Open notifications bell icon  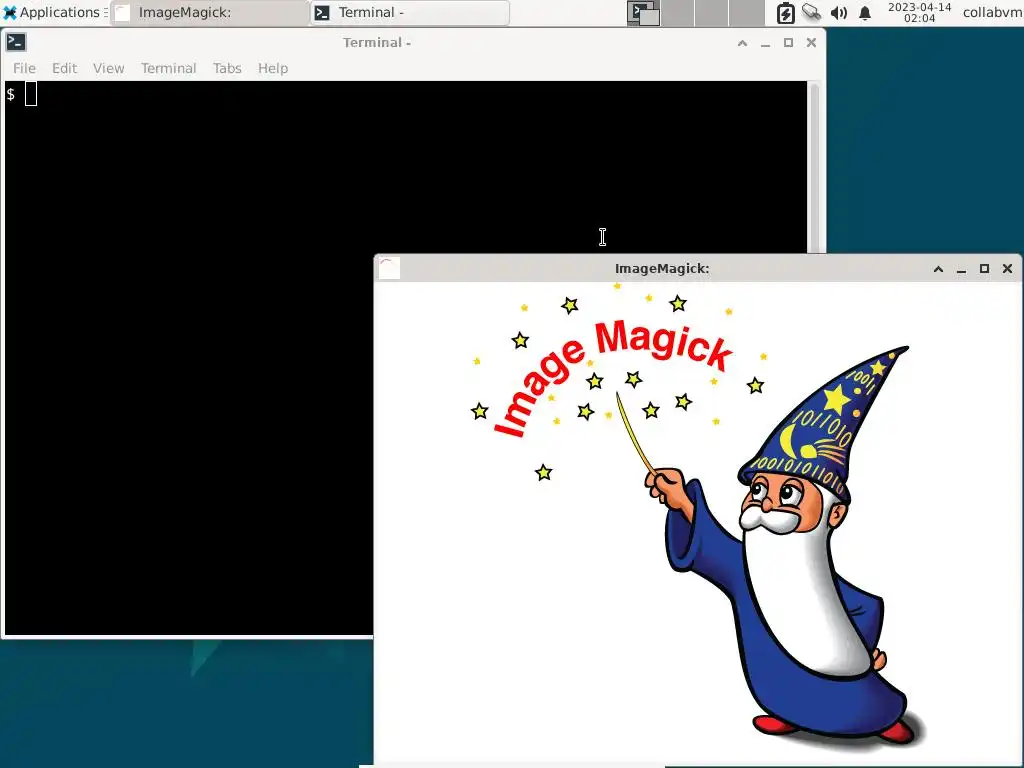coord(865,13)
